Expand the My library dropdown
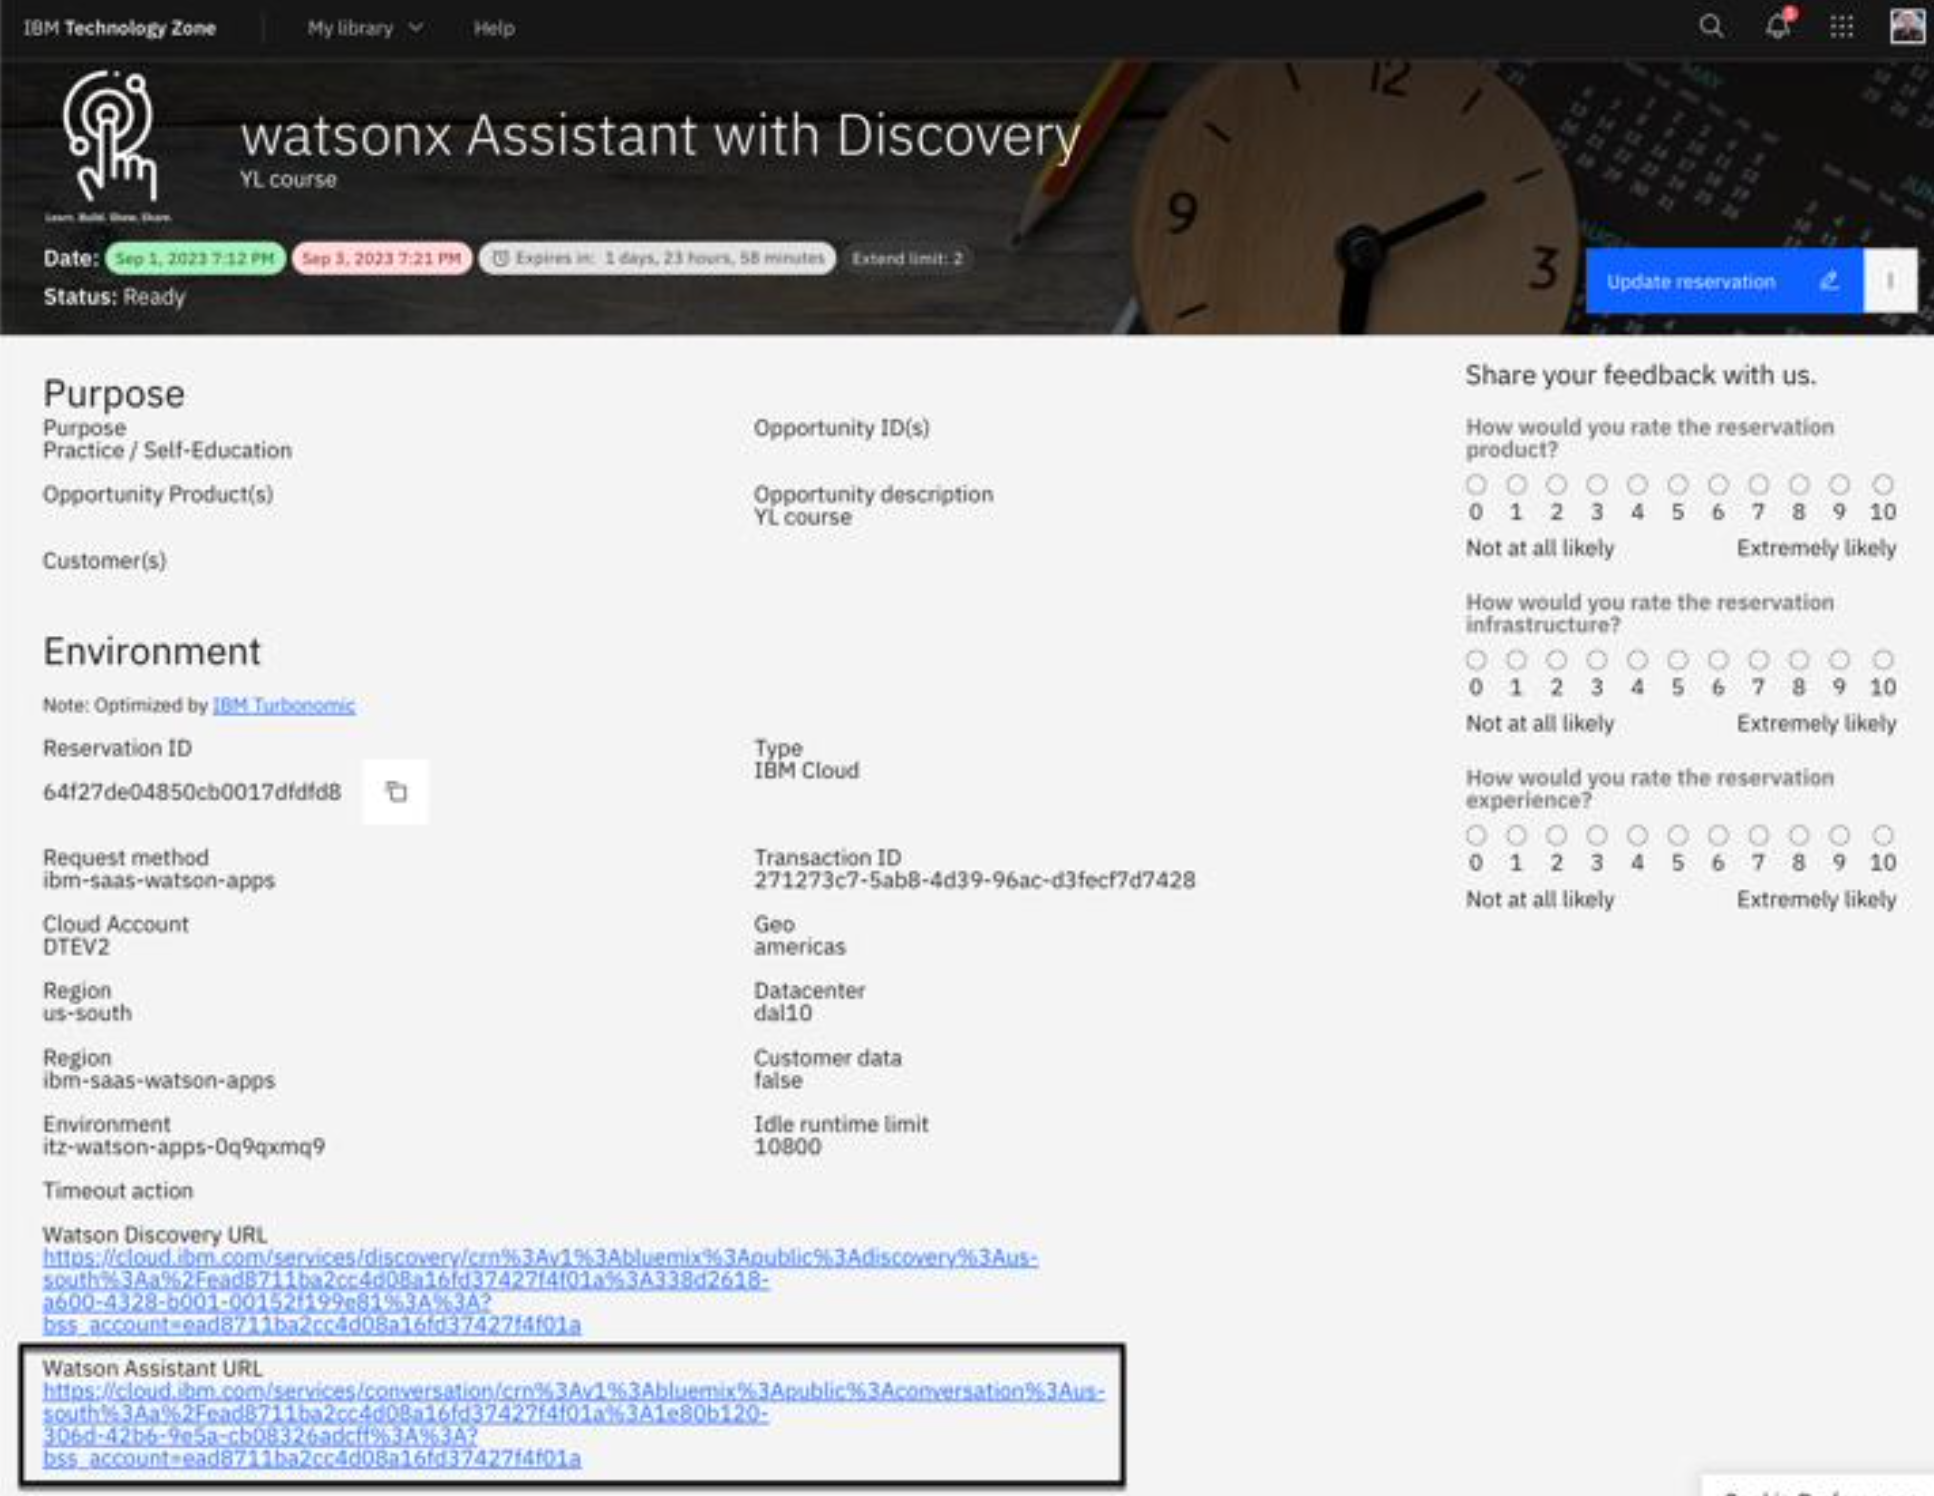The image size is (1934, 1496). 365,28
